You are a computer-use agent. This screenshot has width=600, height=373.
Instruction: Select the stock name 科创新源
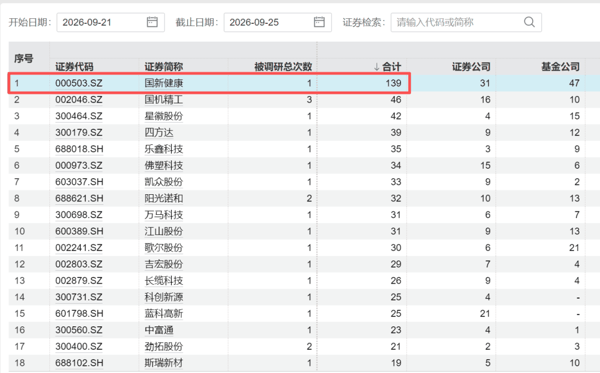point(163,297)
